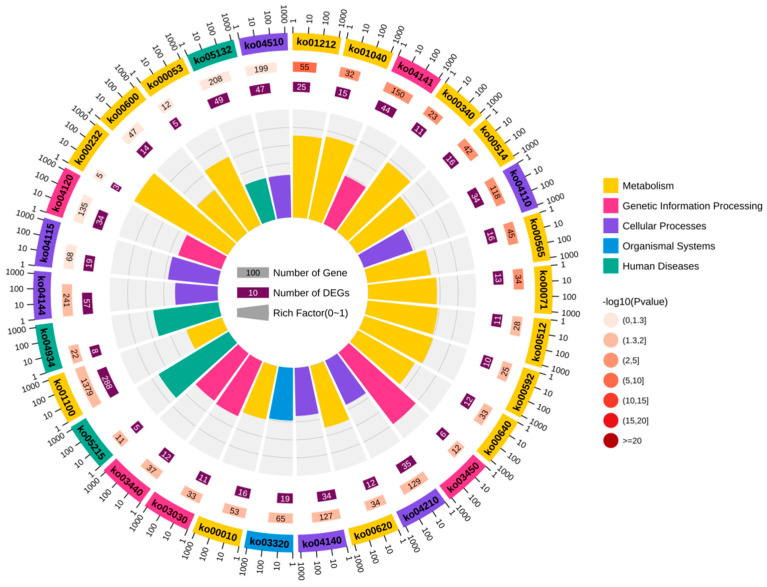The width and height of the screenshot is (767, 587).
Task: Click the Number of Gene gray legend box
Action: coord(253,272)
